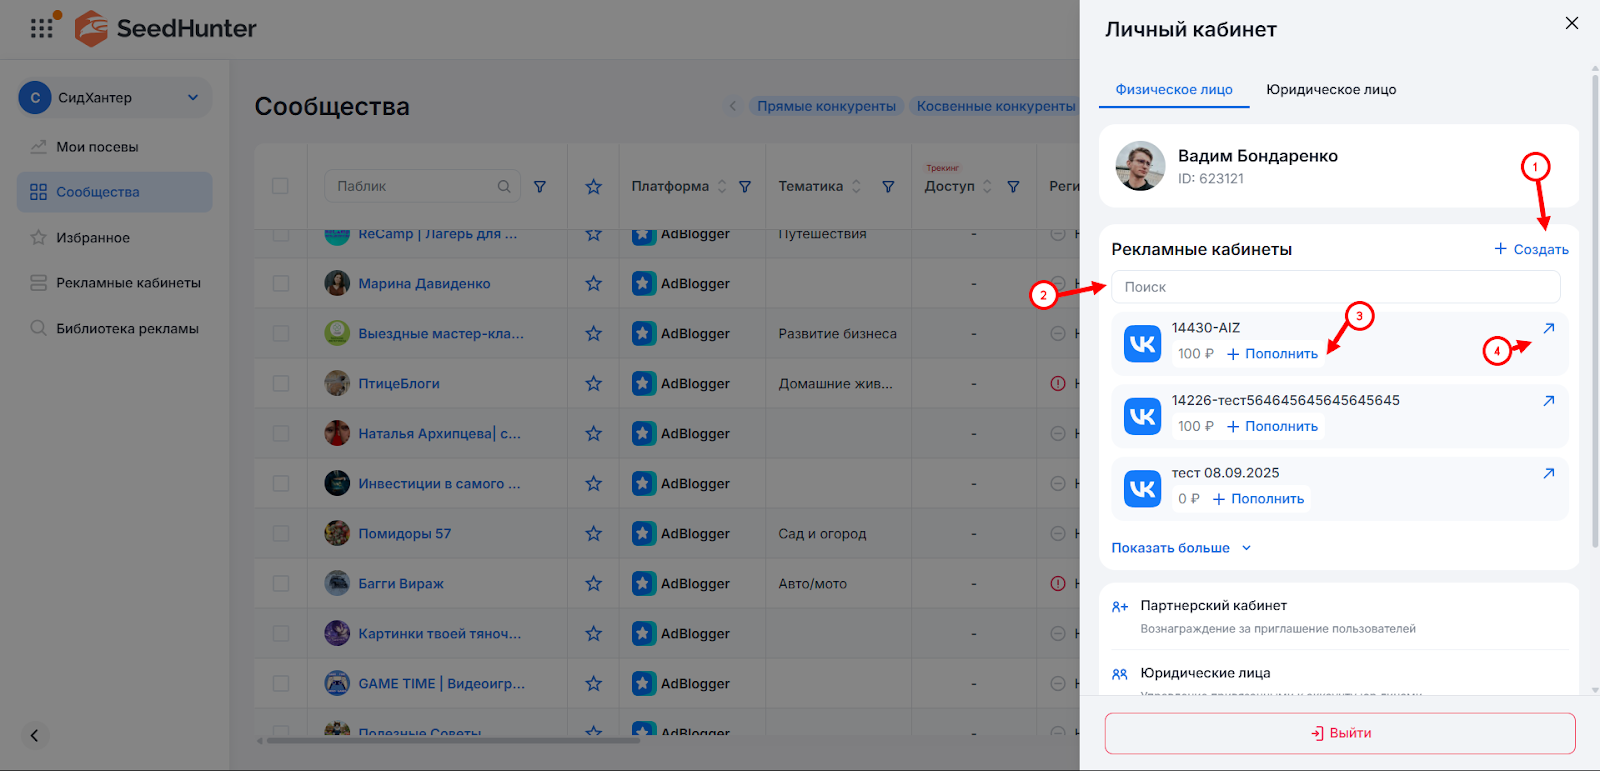The image size is (1600, 771).
Task: Open Рекламные кабинеты in the sidebar
Action: 128,283
